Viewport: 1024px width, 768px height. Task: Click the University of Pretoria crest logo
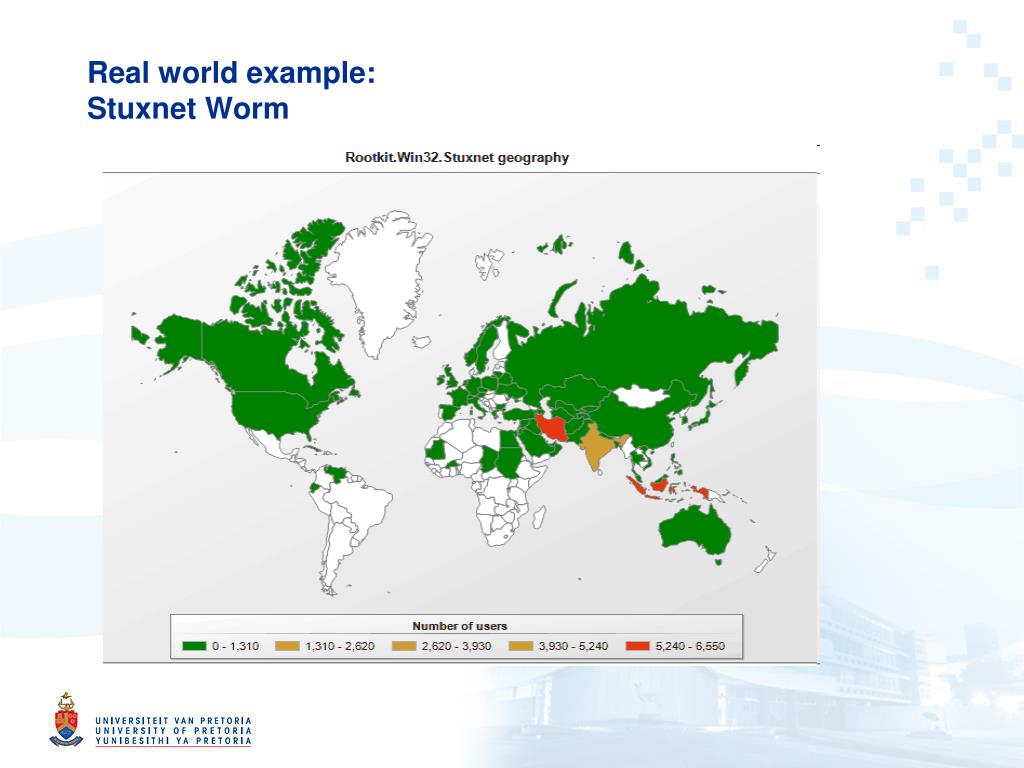point(66,719)
